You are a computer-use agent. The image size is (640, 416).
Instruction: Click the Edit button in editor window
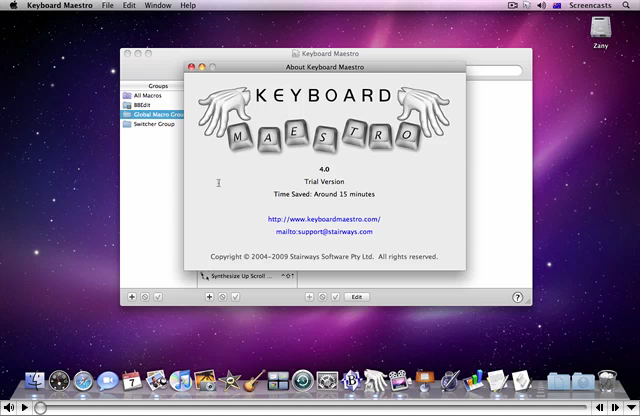357,297
